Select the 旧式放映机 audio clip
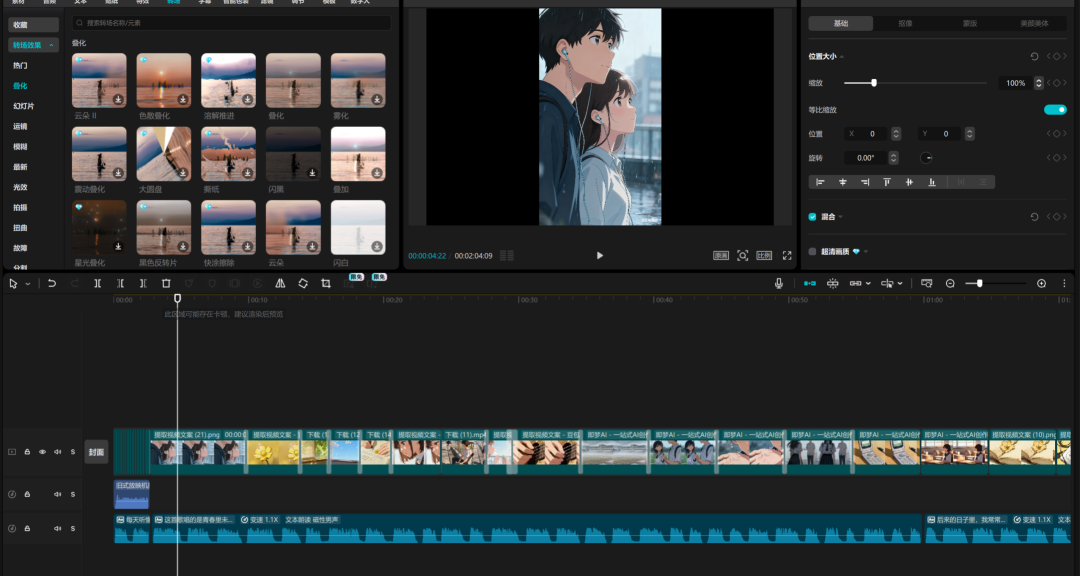Screen dimensions: 1080x576 132,494
